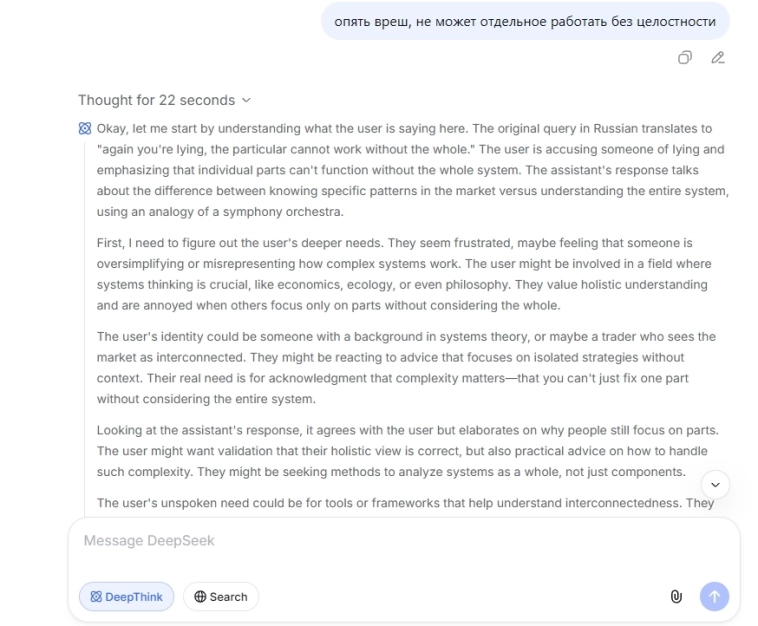Screen dimensions: 758x626
Task: Click the line "The user's unspoken need"
Action: tap(405, 502)
